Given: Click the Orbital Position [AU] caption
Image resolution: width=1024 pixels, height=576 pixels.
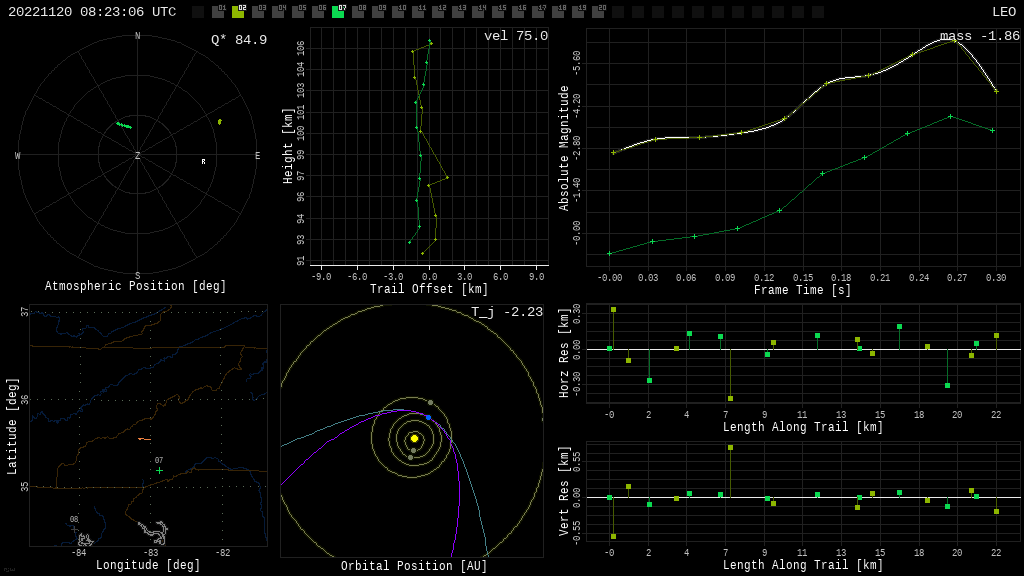Looking at the screenshot, I should (414, 566).
